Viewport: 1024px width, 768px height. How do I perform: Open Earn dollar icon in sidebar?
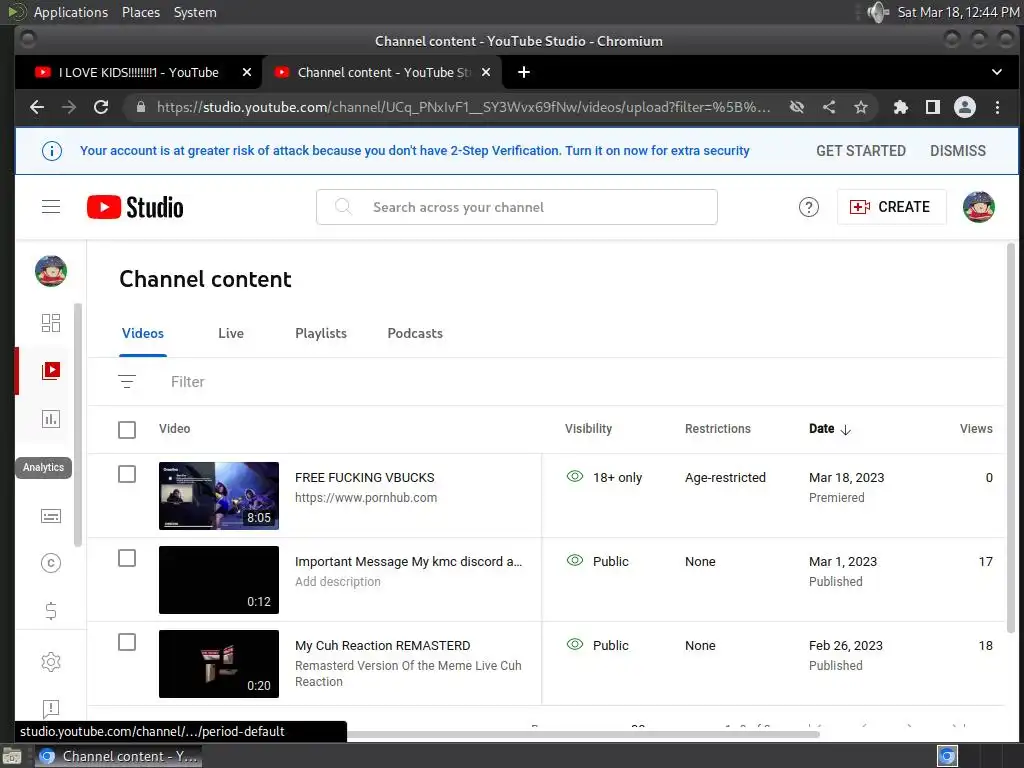(x=51, y=611)
